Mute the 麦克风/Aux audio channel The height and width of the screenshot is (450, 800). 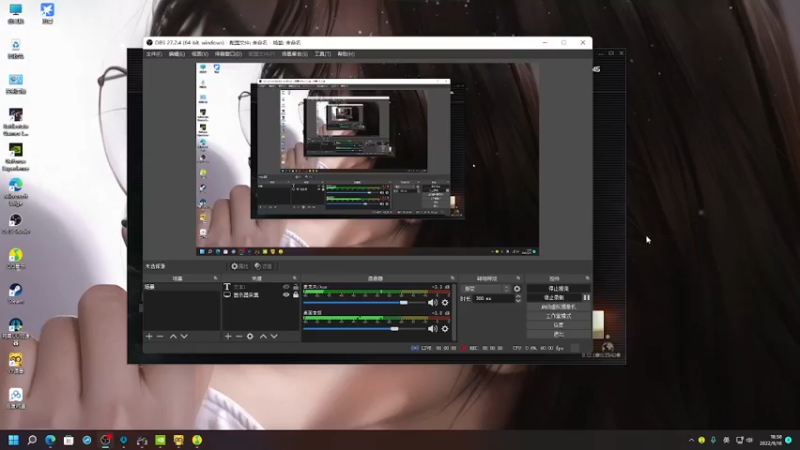(433, 303)
